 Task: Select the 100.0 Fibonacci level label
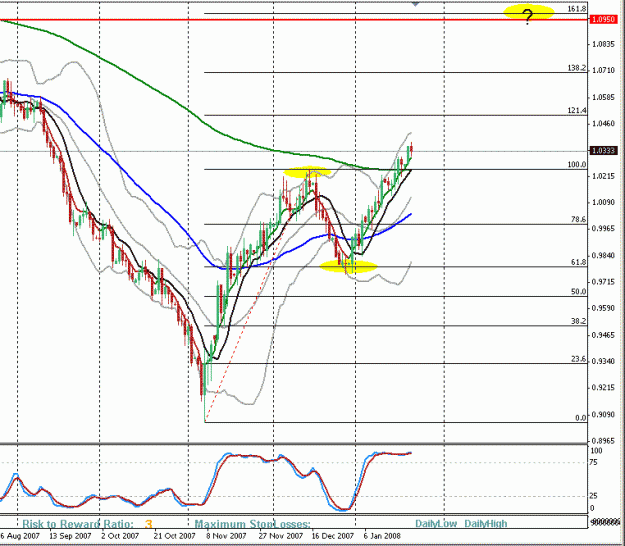click(x=577, y=165)
